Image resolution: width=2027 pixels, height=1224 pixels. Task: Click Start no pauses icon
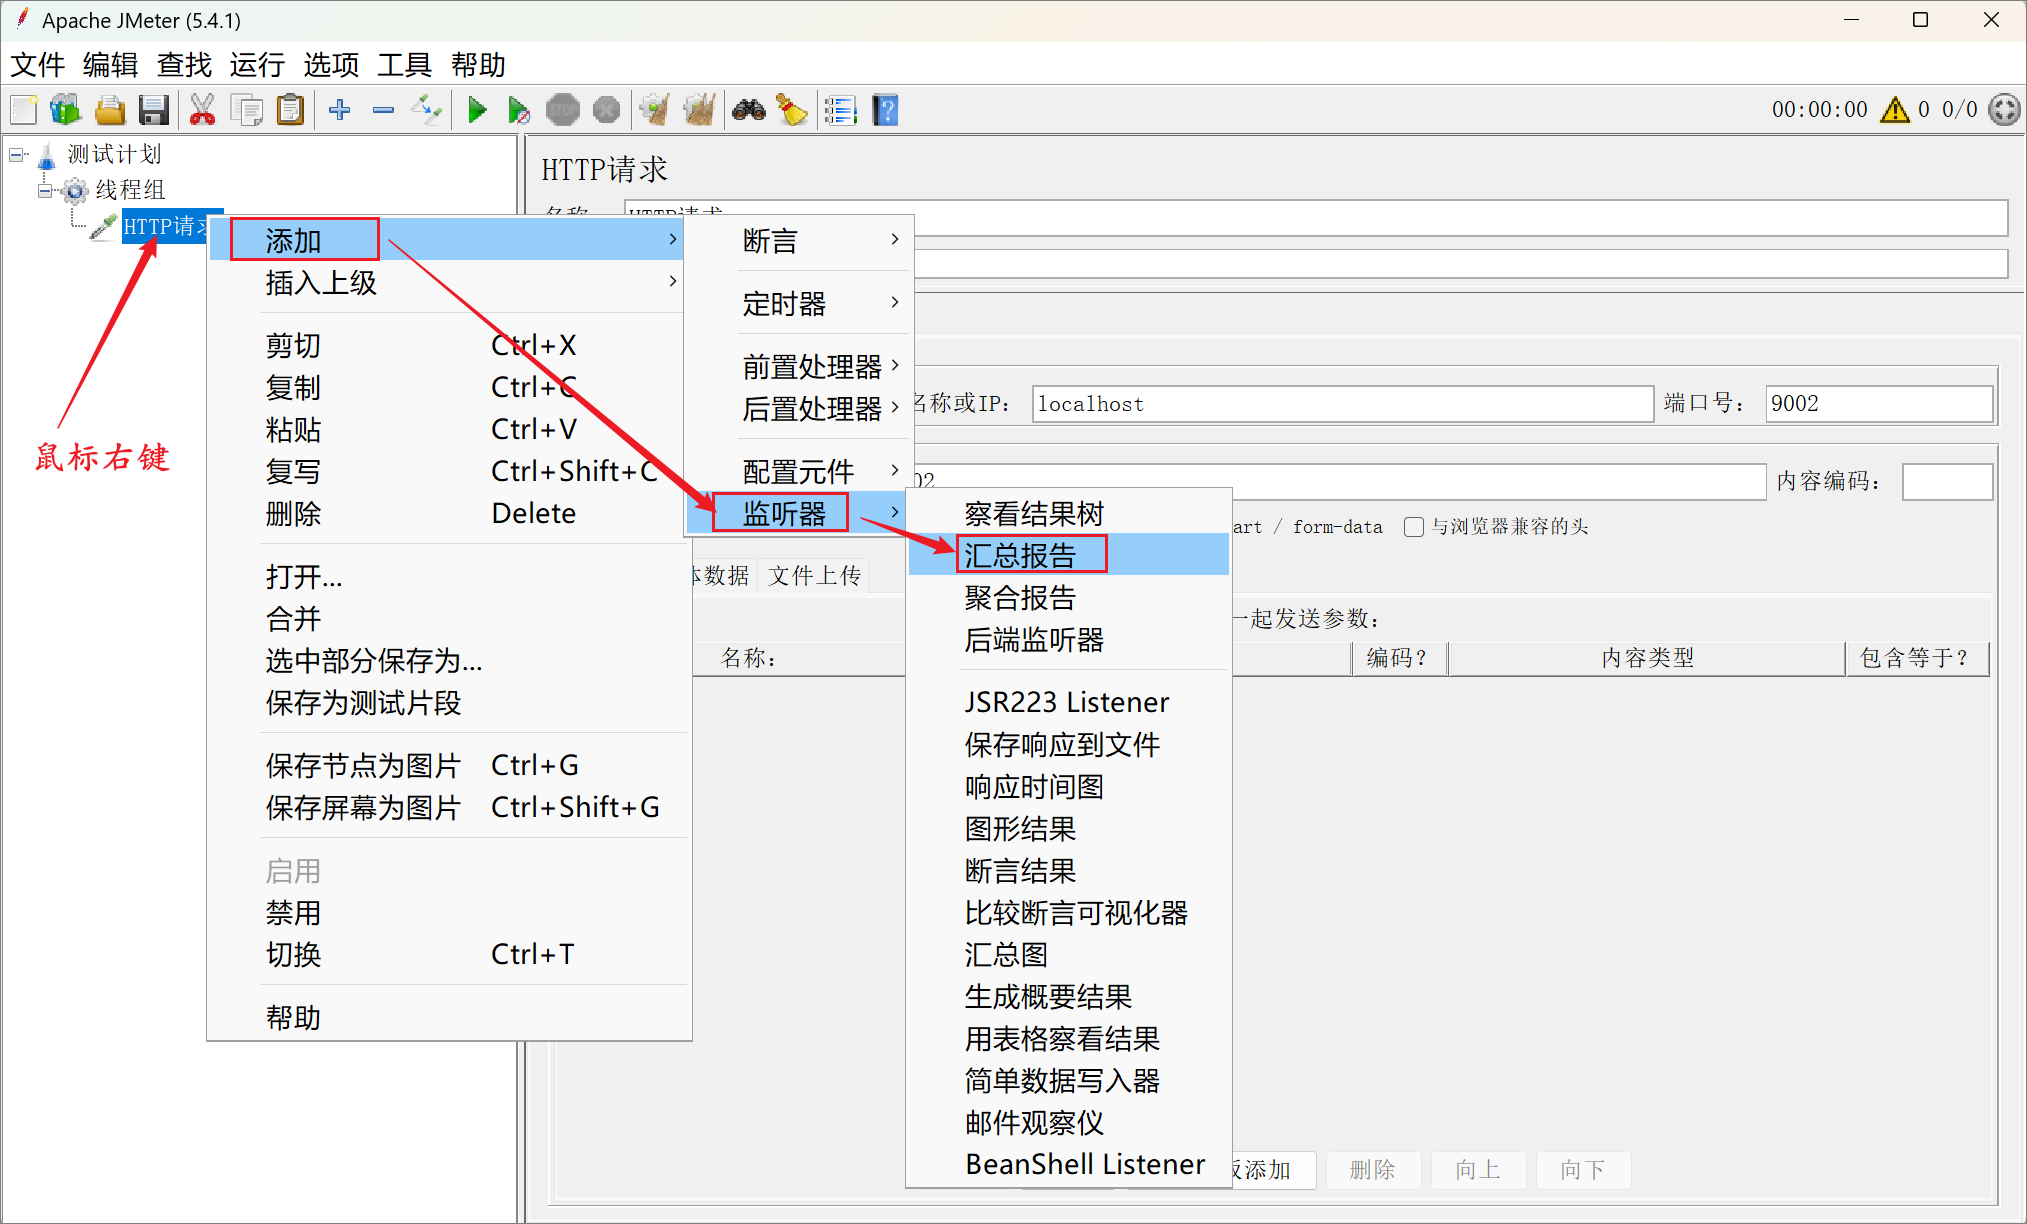pos(519,110)
